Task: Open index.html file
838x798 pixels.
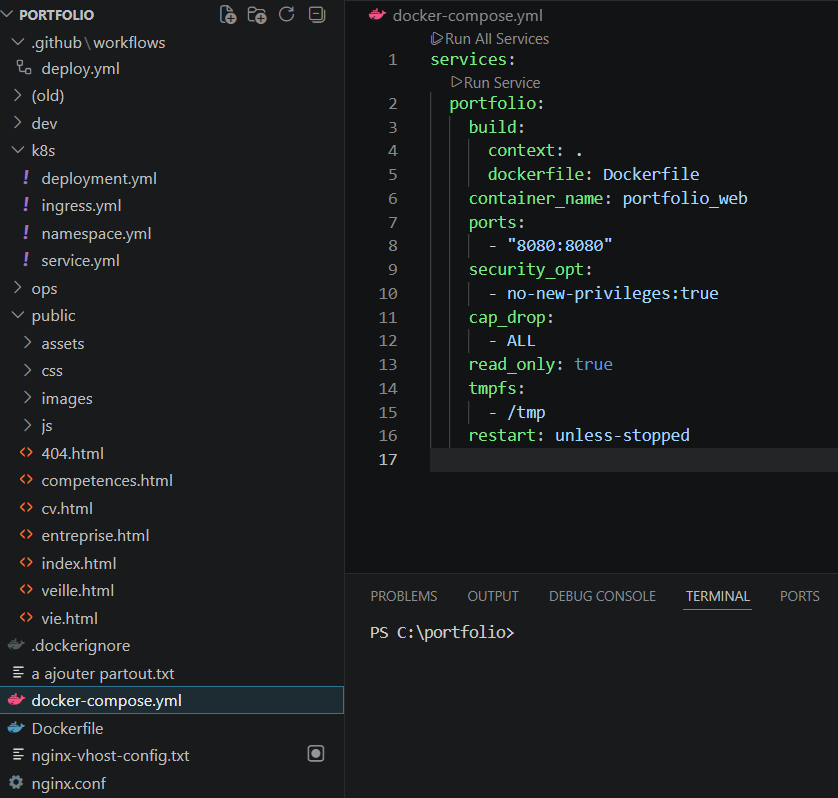Action: 79,563
